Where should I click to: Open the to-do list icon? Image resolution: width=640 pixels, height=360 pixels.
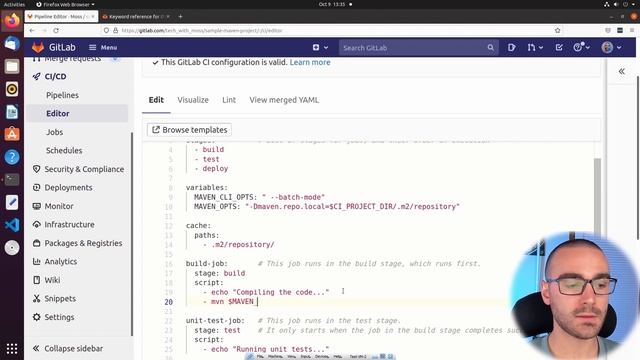559,48
